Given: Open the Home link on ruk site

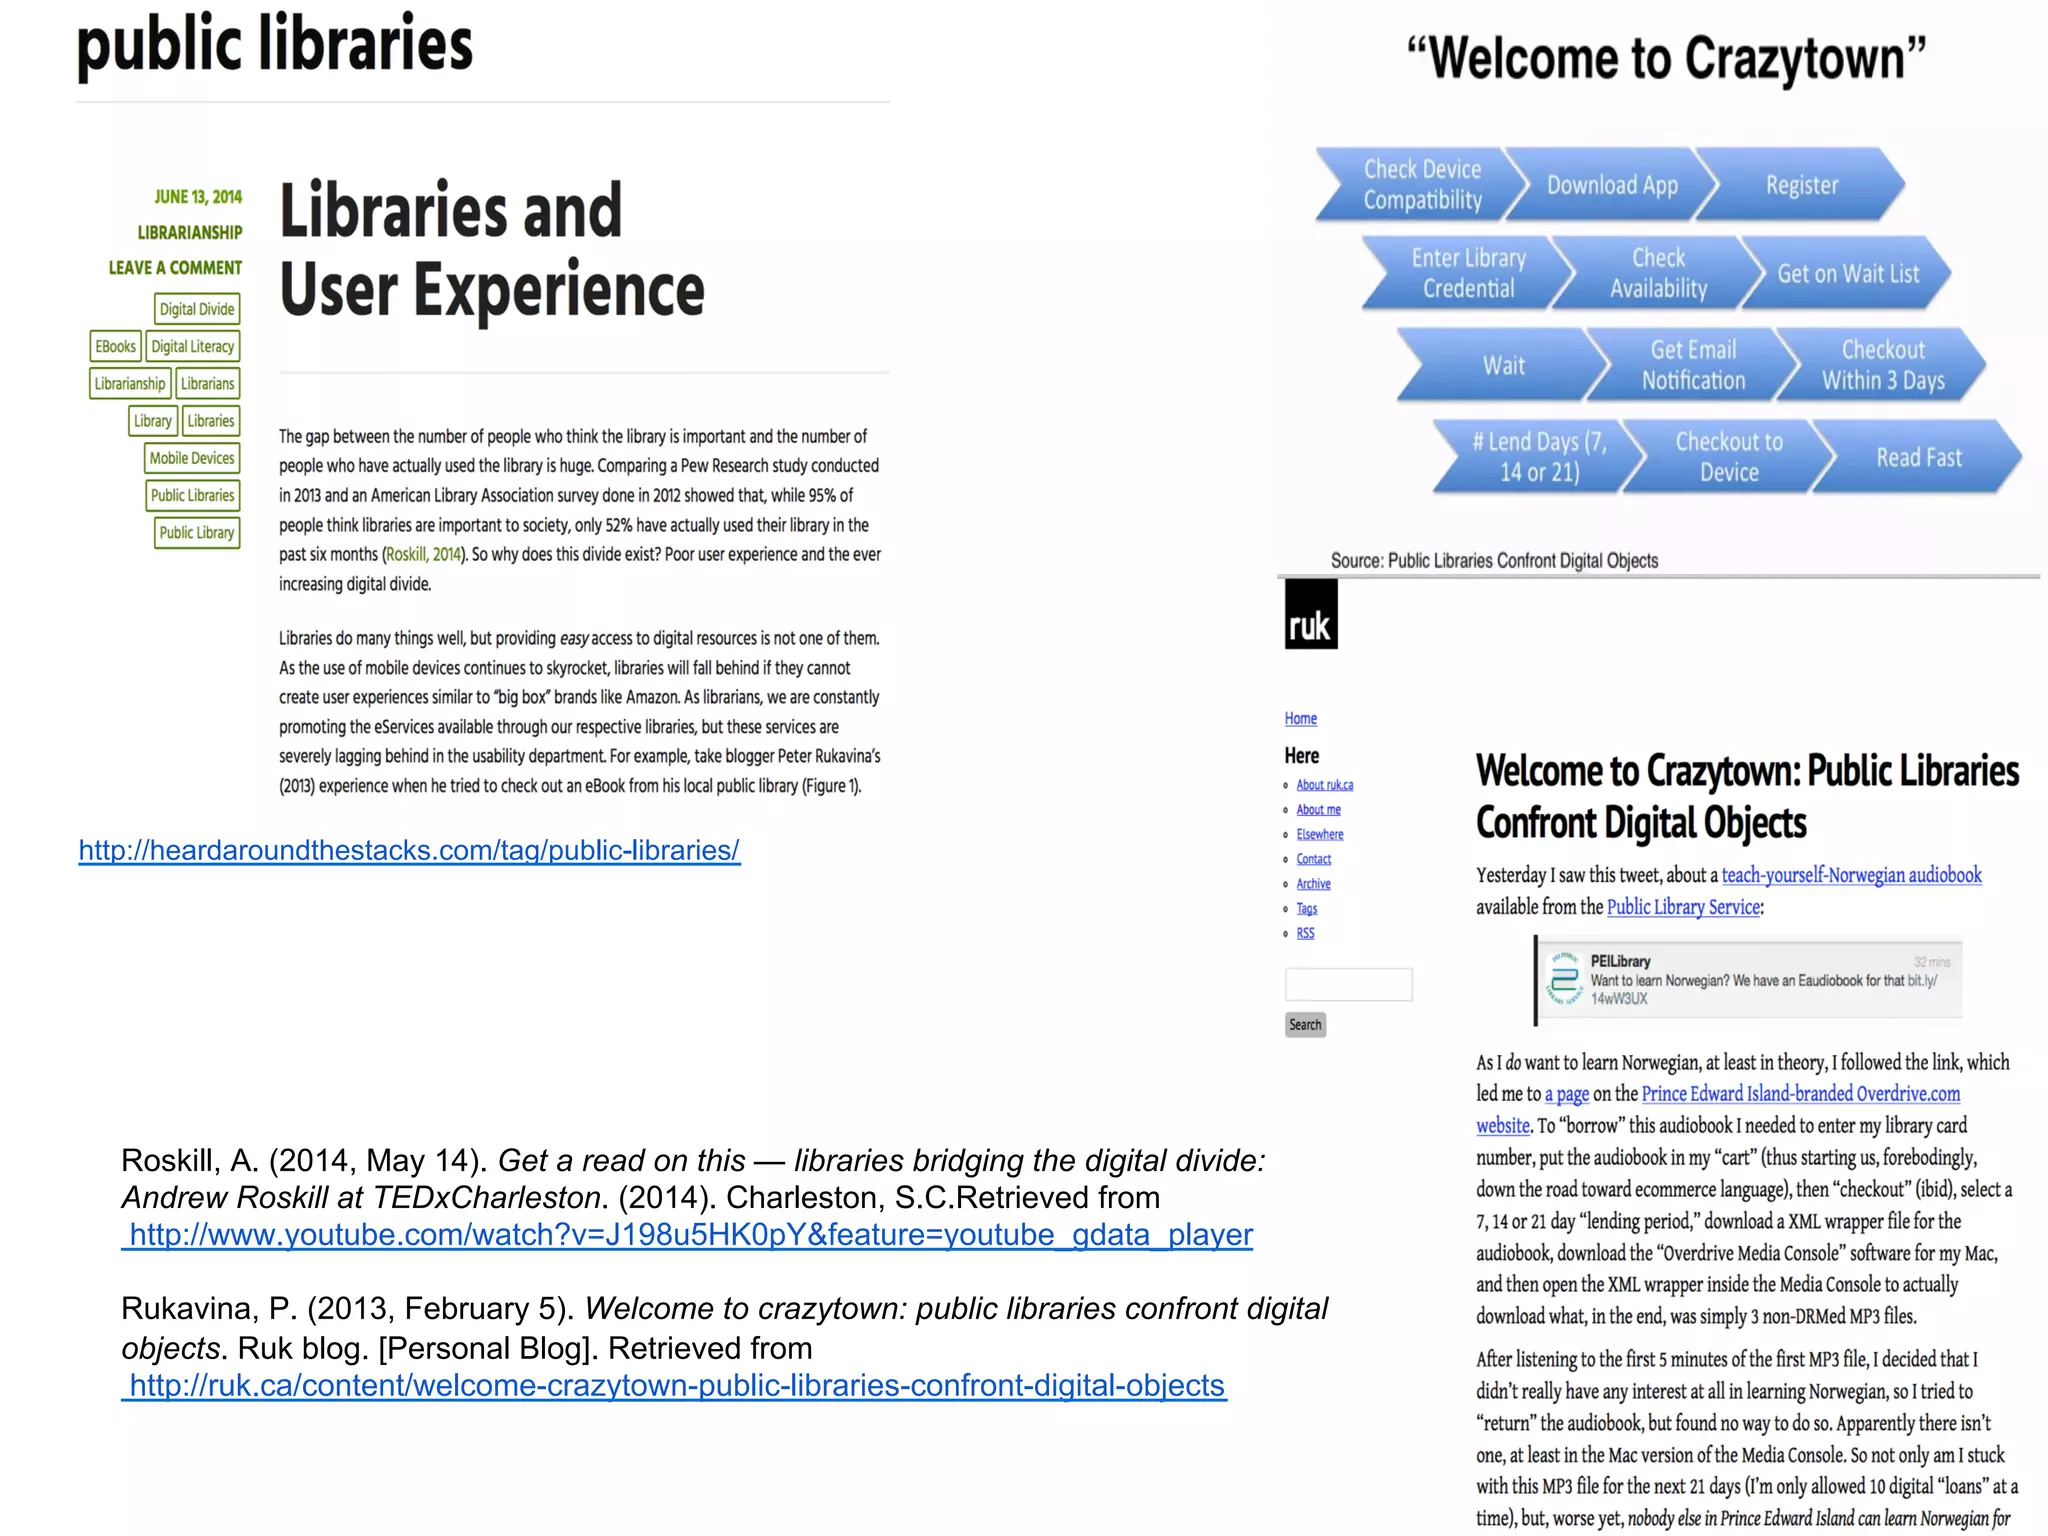Looking at the screenshot, I should pyautogui.click(x=1300, y=718).
